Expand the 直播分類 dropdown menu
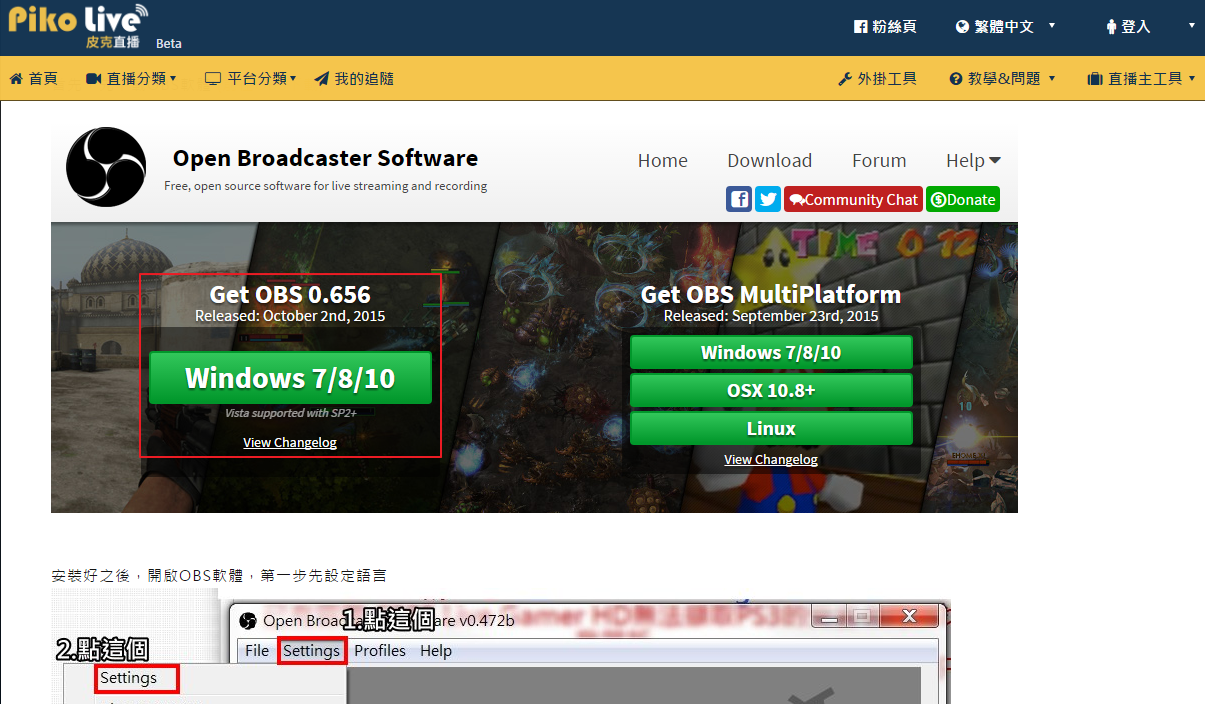 tap(131, 78)
